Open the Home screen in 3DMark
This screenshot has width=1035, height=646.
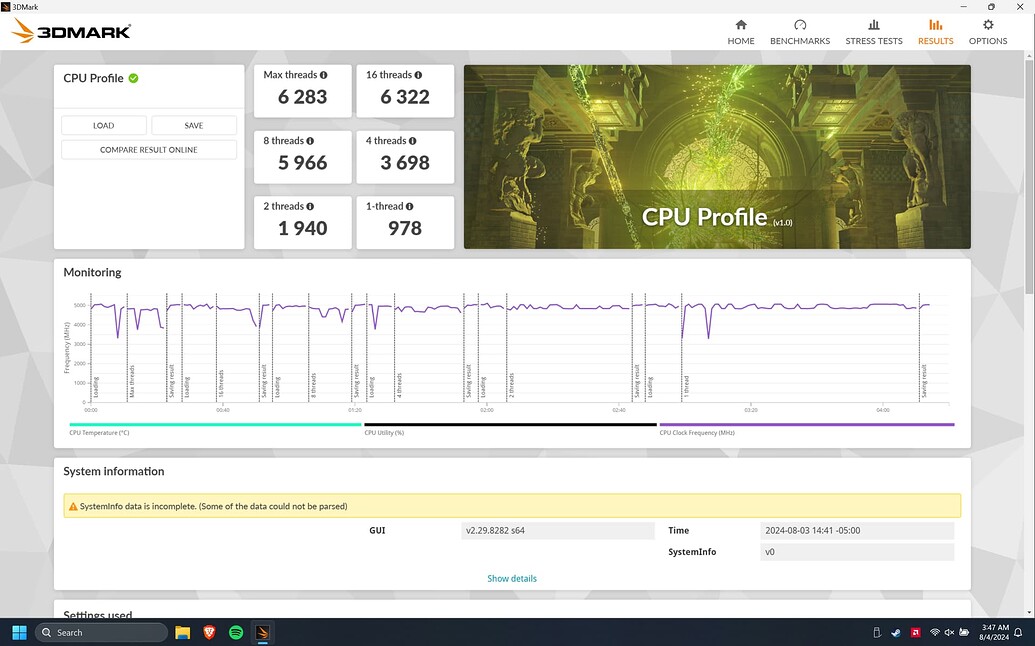coord(740,31)
